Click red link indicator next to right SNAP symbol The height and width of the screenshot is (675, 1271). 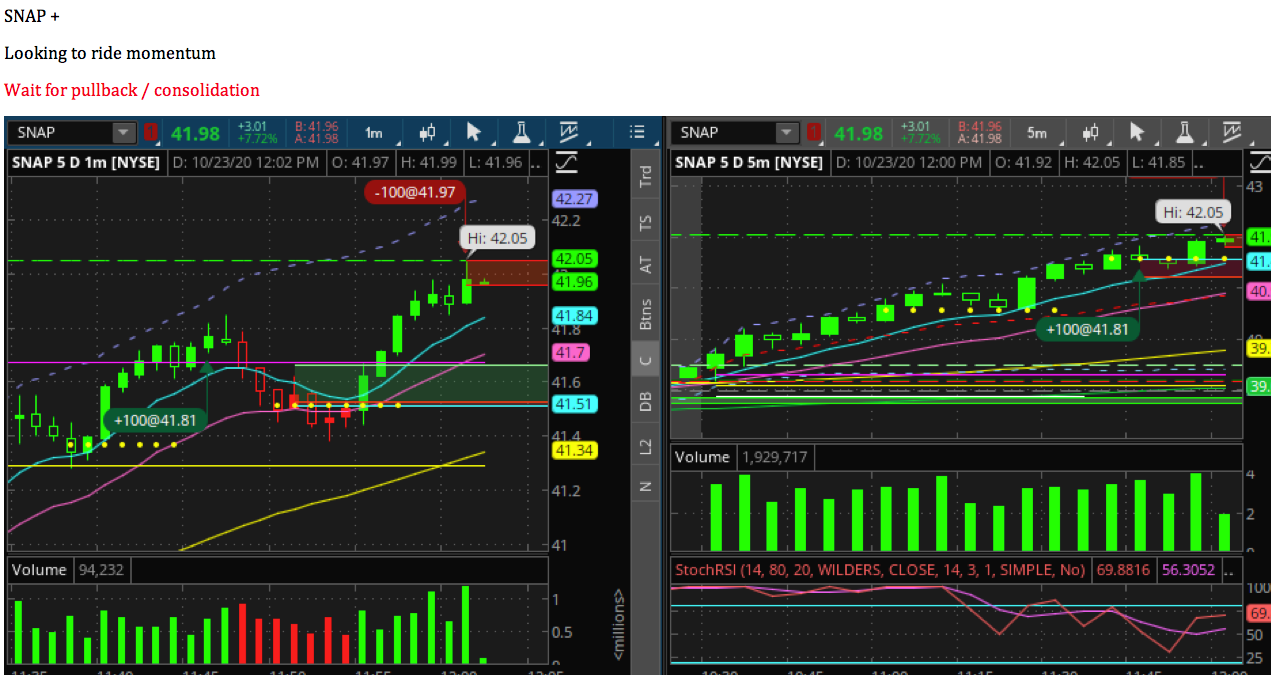pyautogui.click(x=814, y=132)
